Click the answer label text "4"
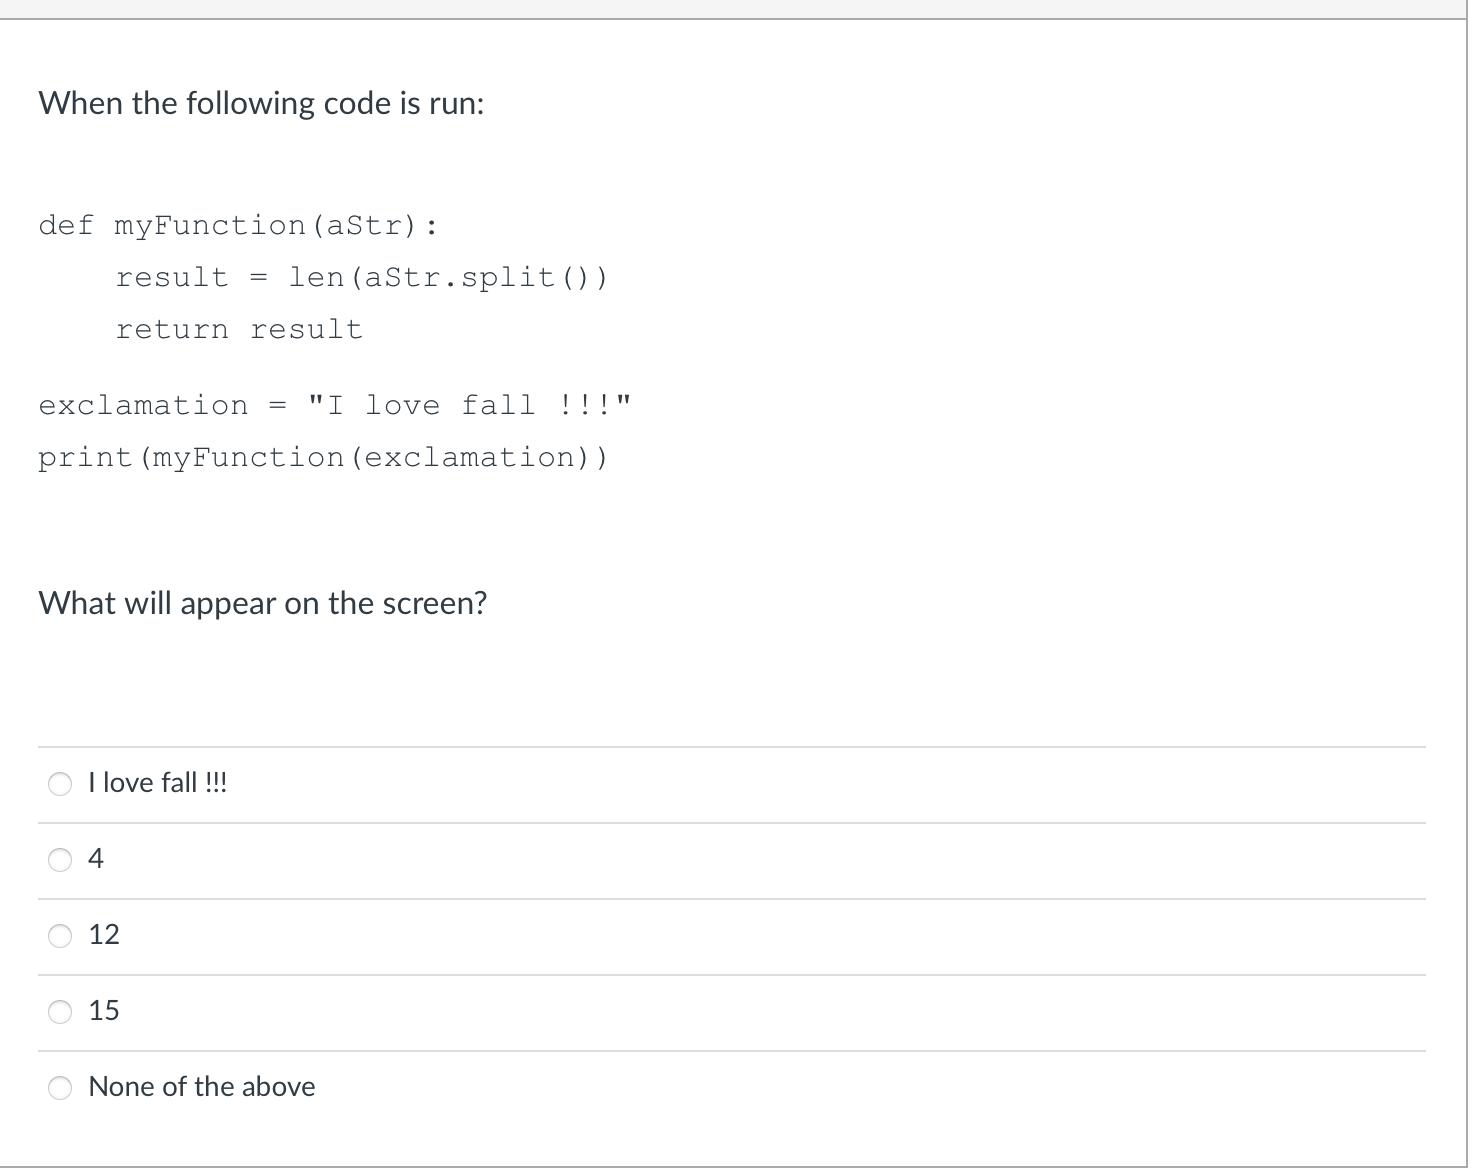The width and height of the screenshot is (1484, 1176). tap(96, 859)
